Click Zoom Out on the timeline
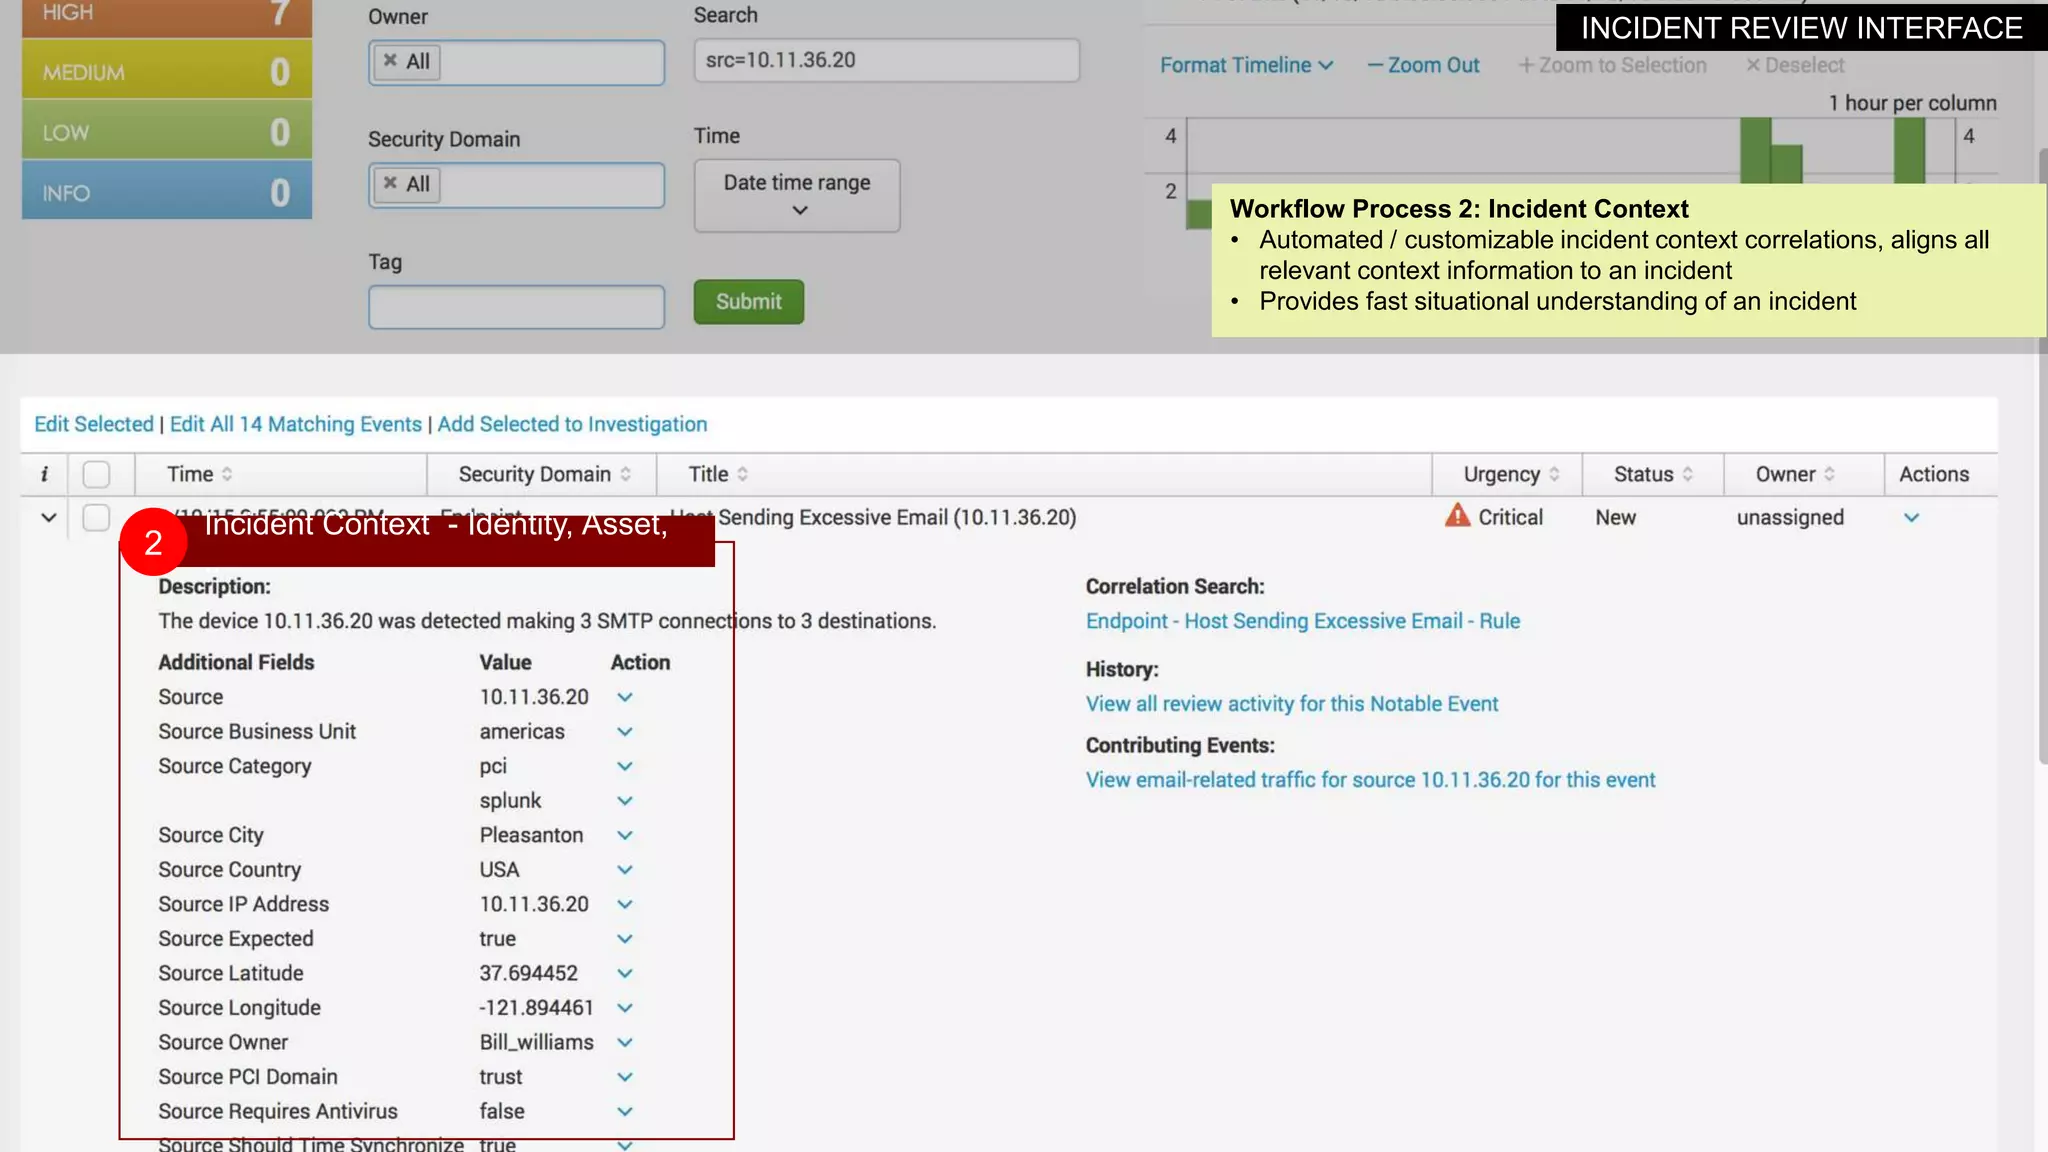Screen dimensions: 2048x1152 pyautogui.click(x=1423, y=65)
